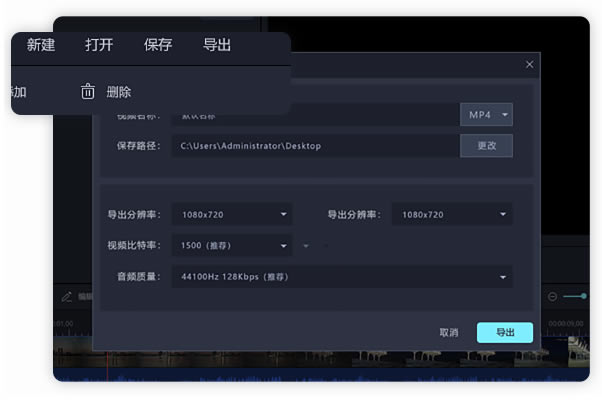This screenshot has width=602, height=404.
Task: Click the 新建 (New) menu item
Action: click(41, 45)
